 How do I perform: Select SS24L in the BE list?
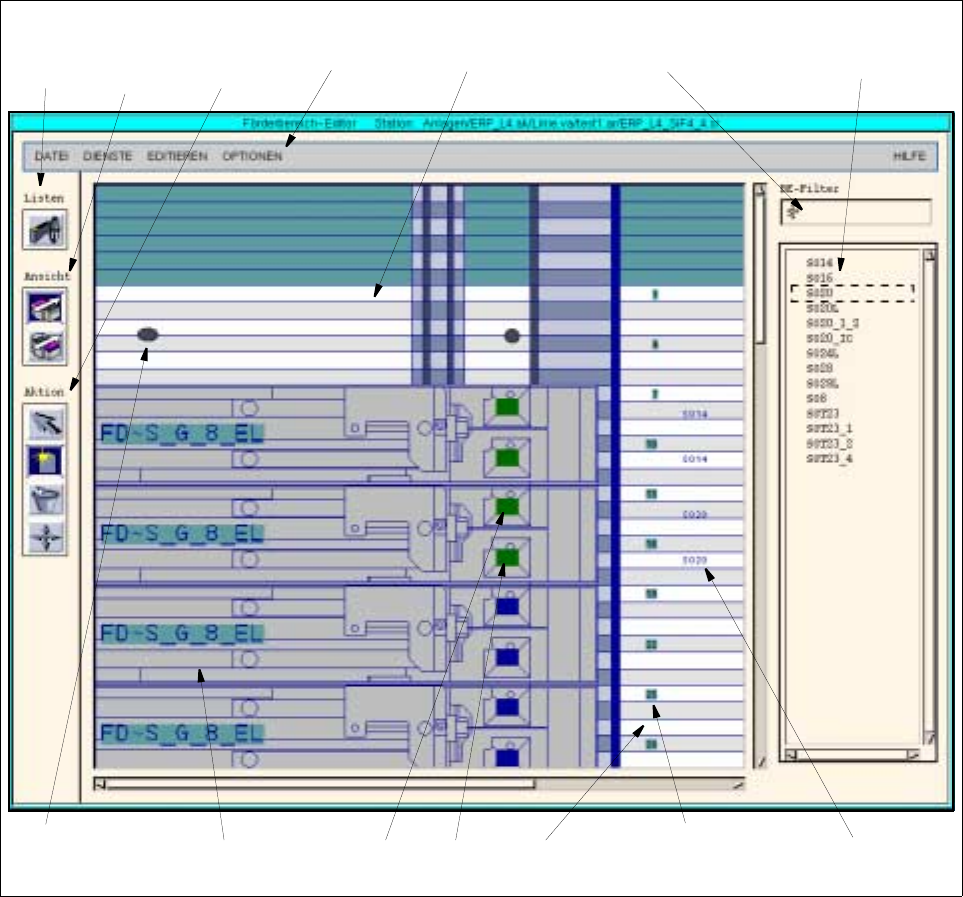(x=822, y=353)
